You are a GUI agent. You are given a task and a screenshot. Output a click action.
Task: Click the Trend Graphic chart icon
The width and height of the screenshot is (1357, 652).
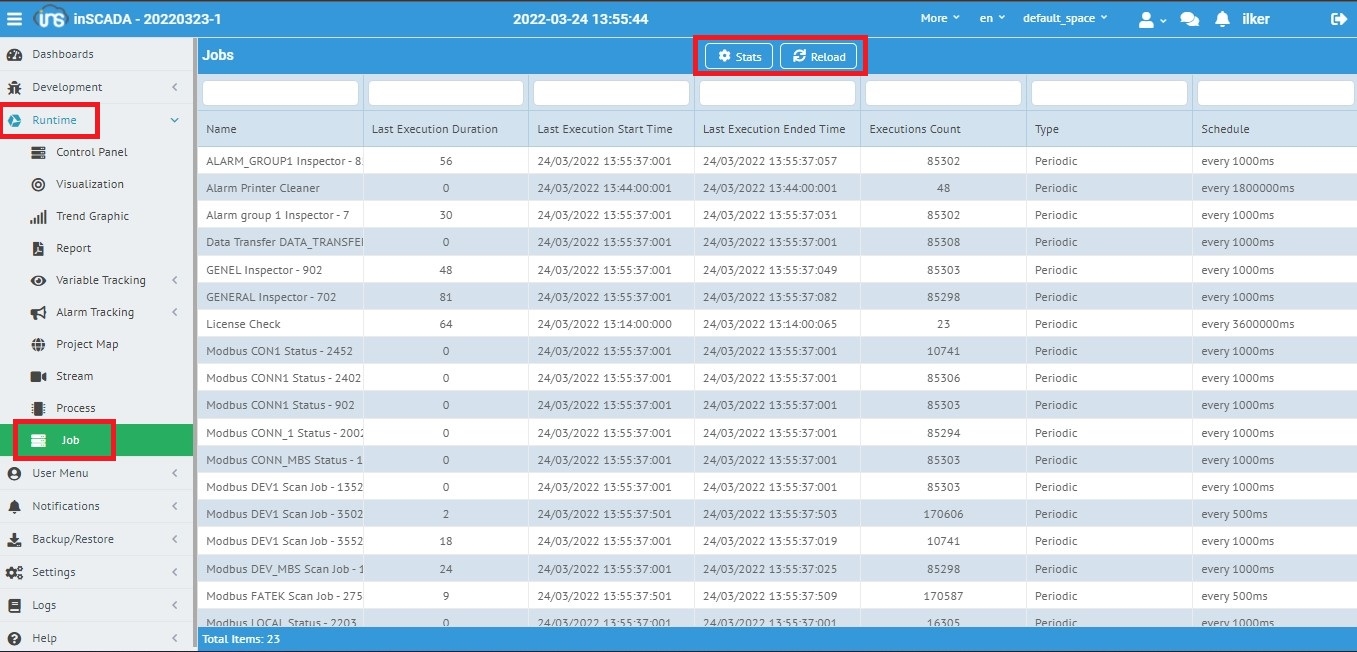38,216
